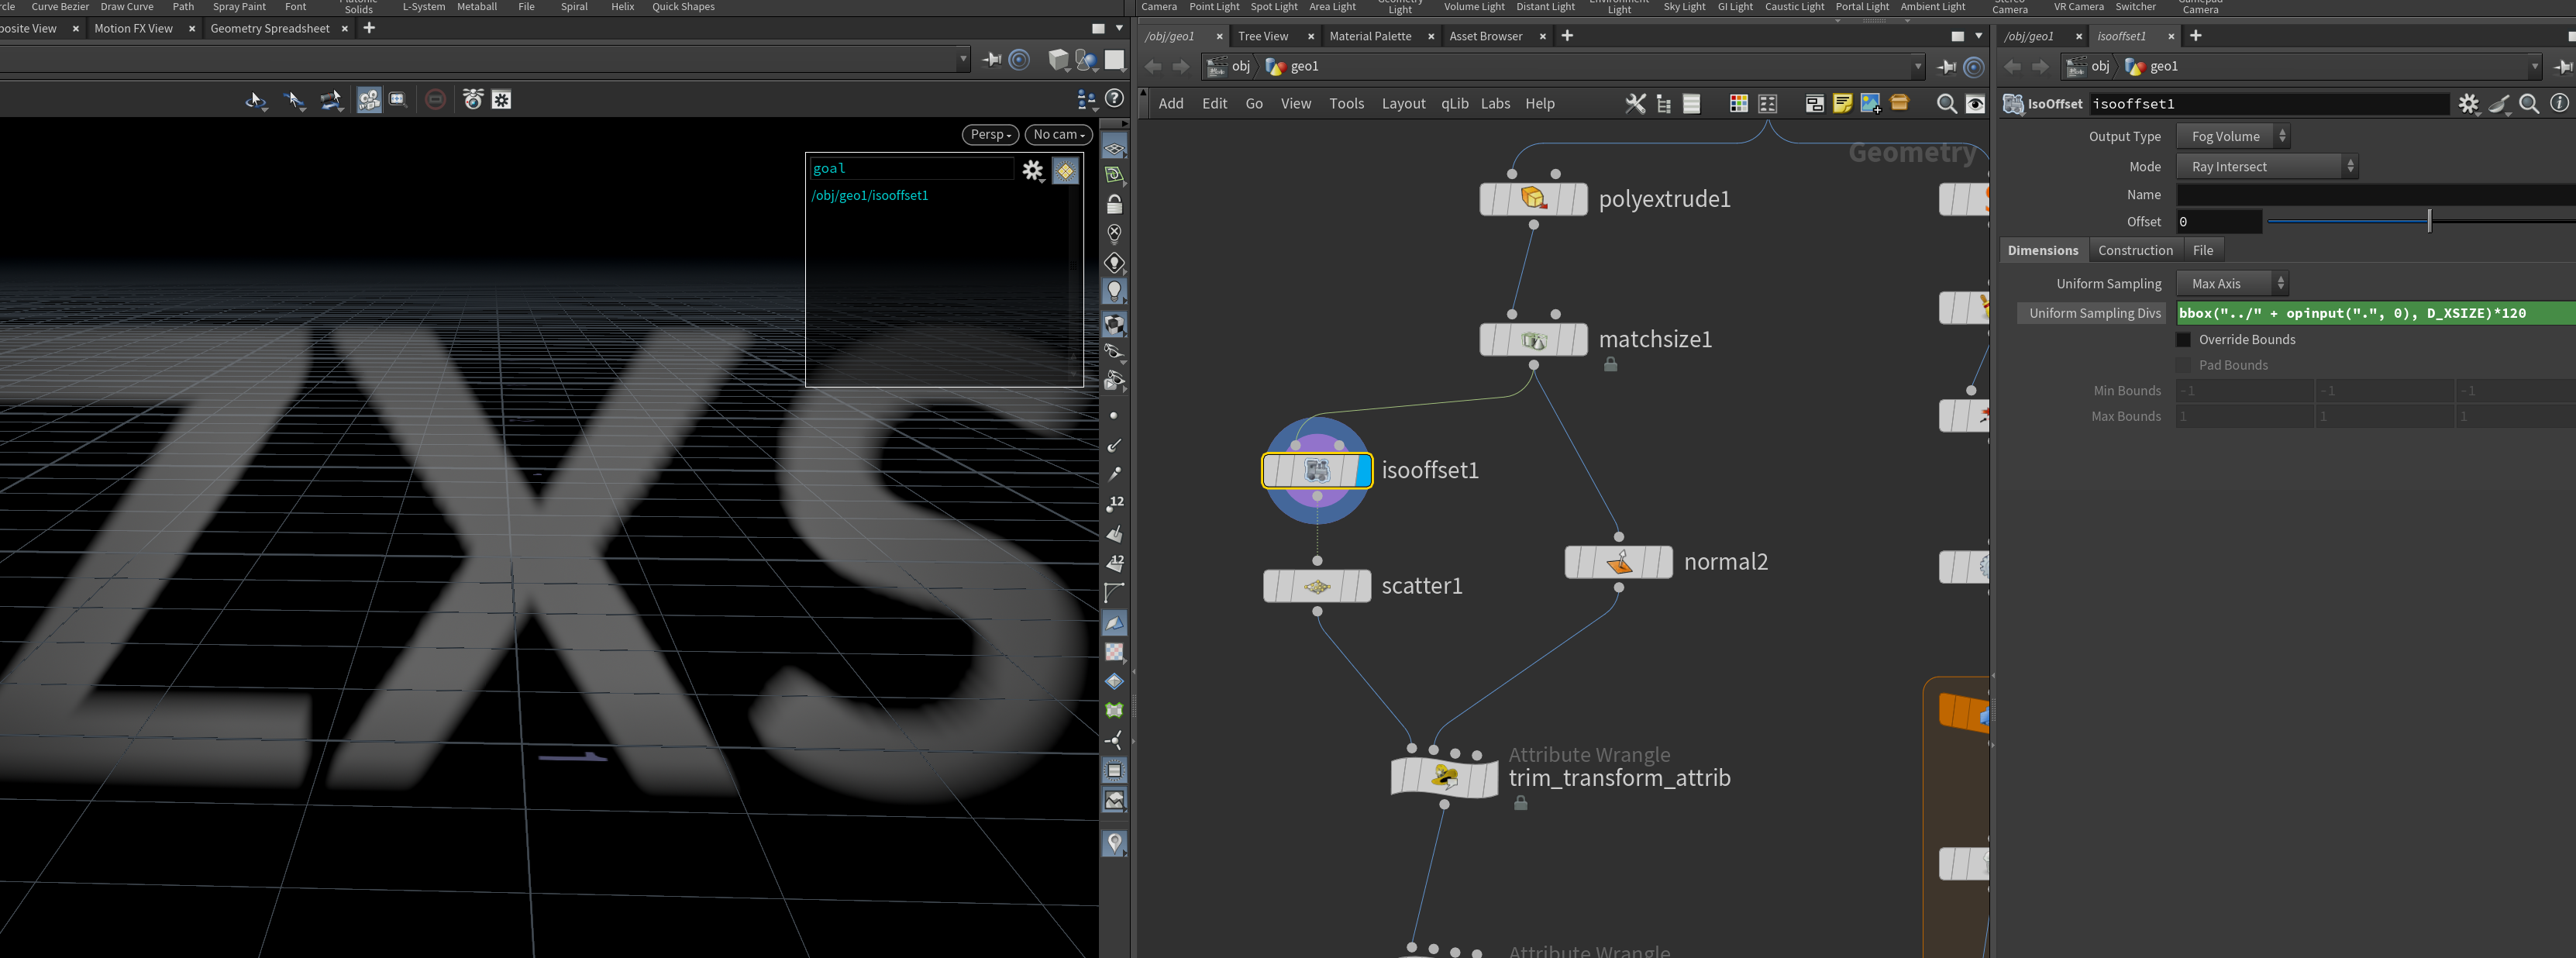Click the polyextrude1 node icon
This screenshot has width=2576, height=958.
tap(1533, 198)
